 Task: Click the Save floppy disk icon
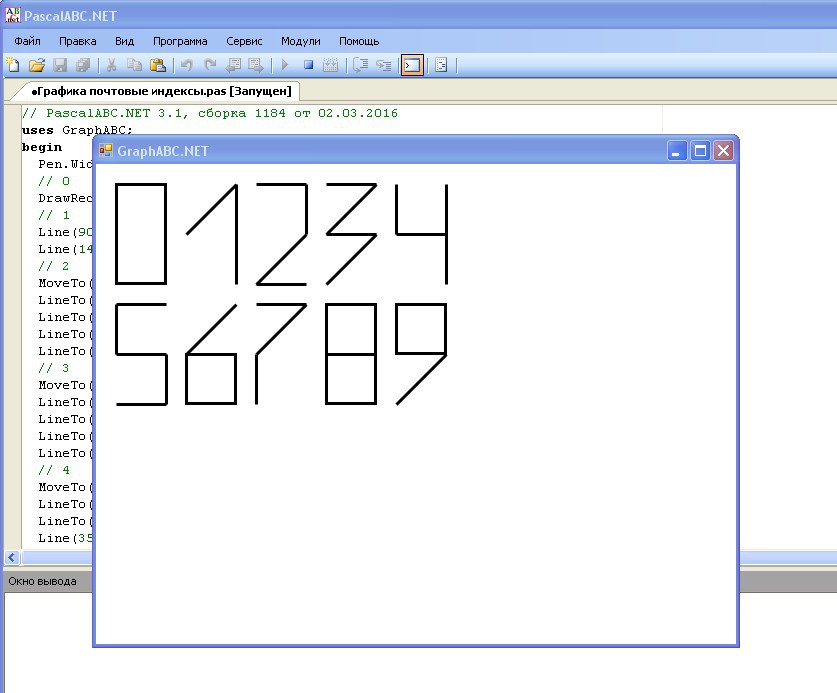click(x=60, y=66)
